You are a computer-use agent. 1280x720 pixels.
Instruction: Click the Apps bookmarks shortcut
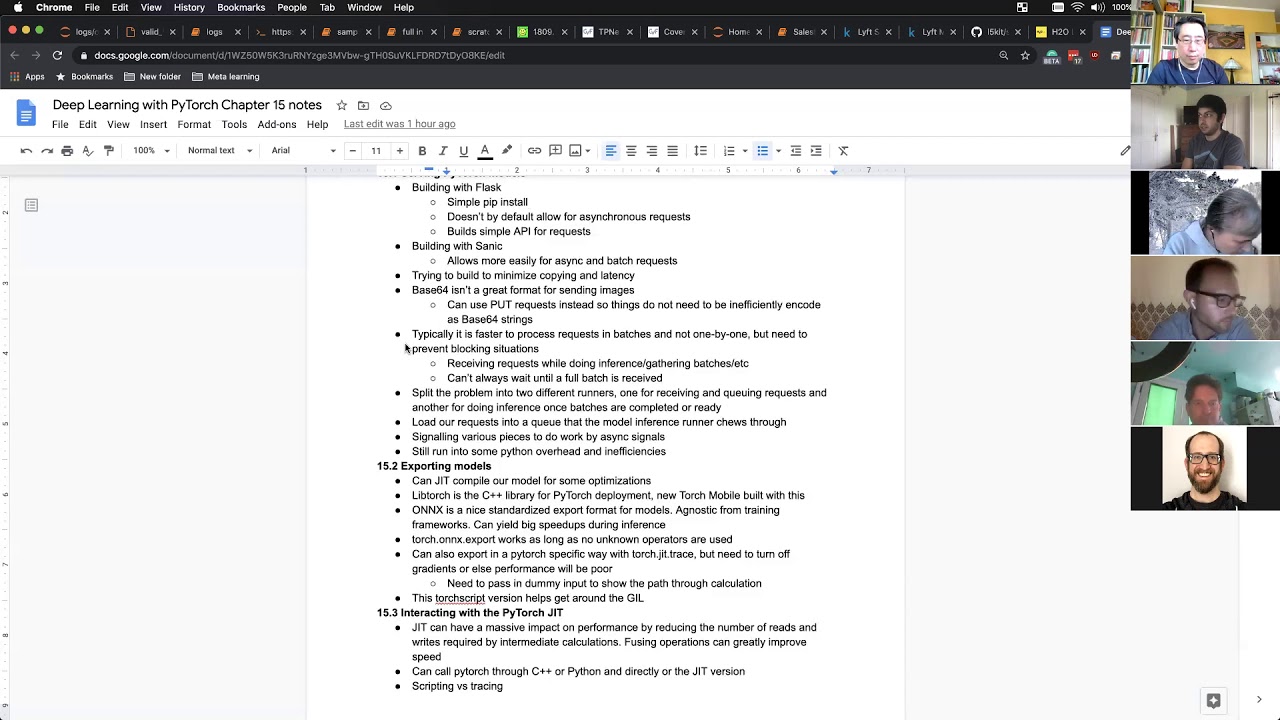pyautogui.click(x=27, y=76)
